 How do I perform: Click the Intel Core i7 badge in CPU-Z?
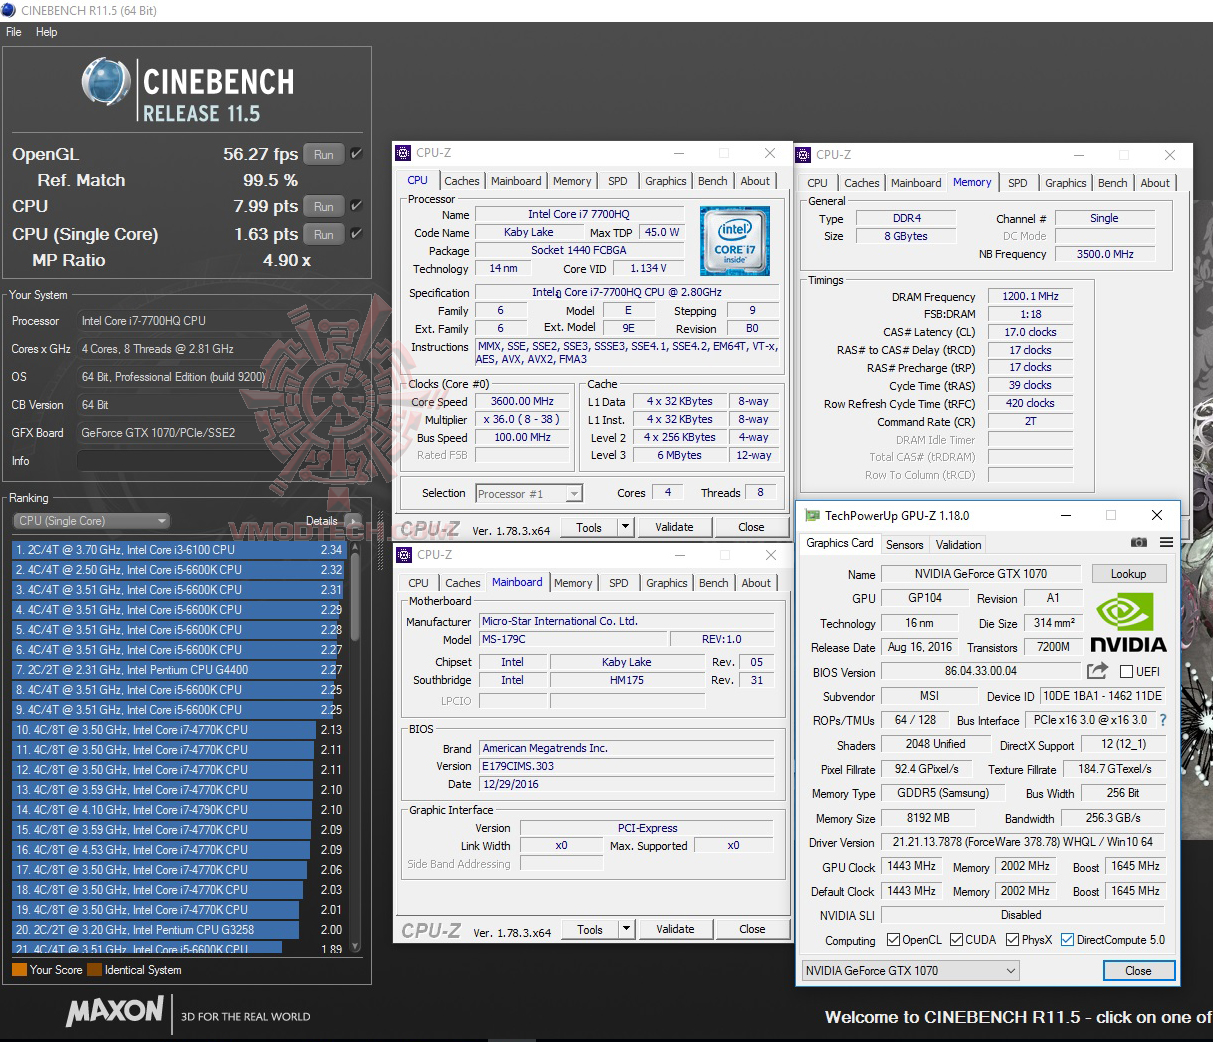735,241
